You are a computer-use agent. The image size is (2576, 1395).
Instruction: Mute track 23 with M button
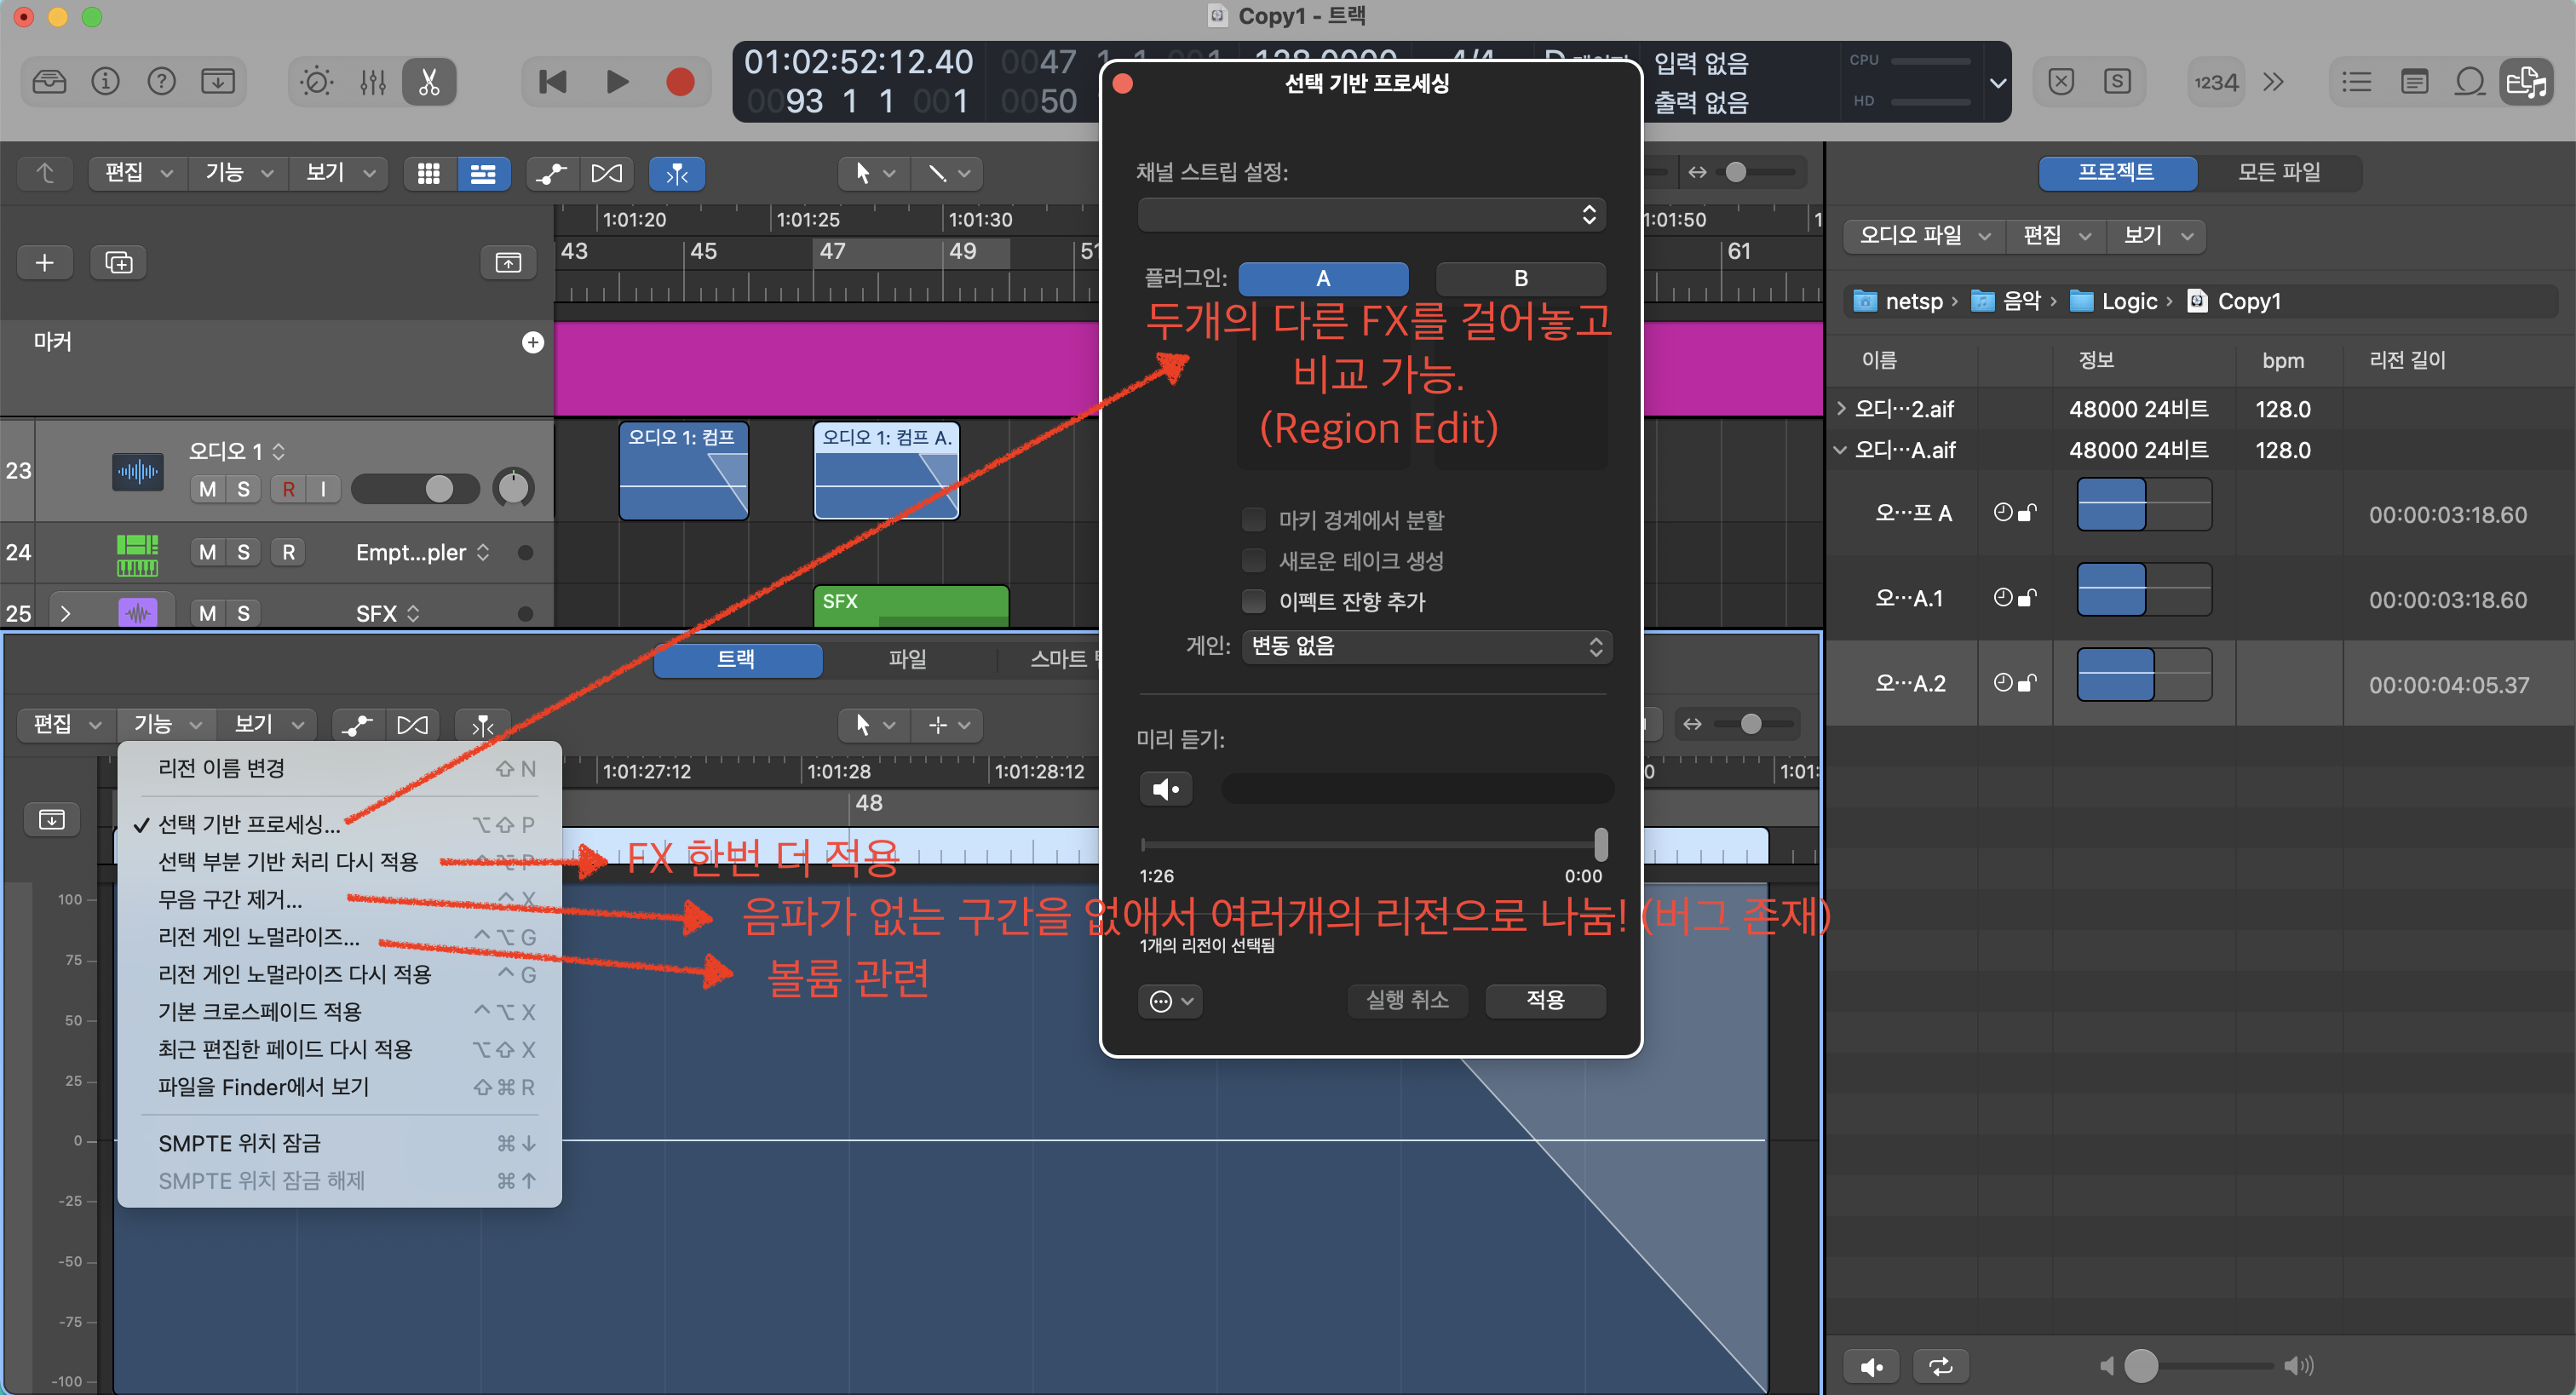207,489
